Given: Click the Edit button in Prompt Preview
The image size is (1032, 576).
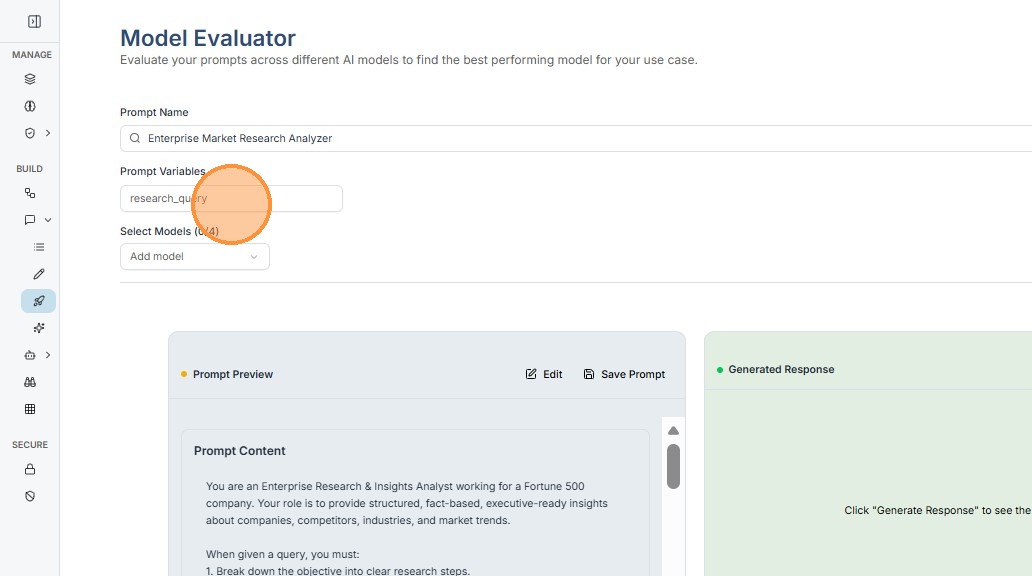Looking at the screenshot, I should [x=544, y=374].
